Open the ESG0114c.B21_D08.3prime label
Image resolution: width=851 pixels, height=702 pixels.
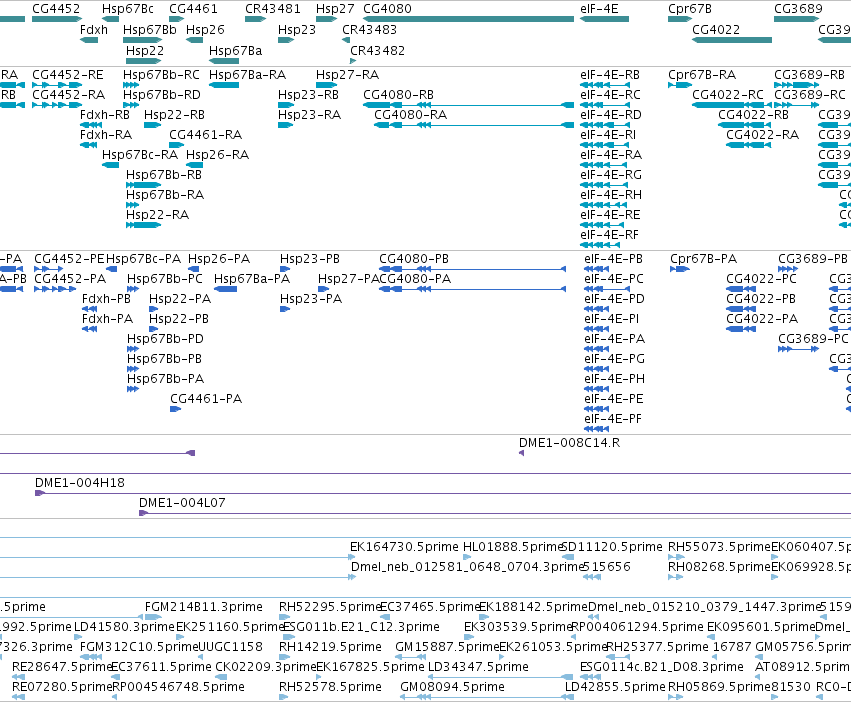tap(662, 667)
